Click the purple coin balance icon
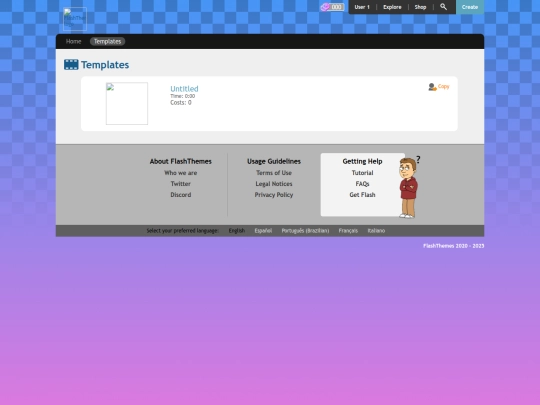 pyautogui.click(x=325, y=7)
